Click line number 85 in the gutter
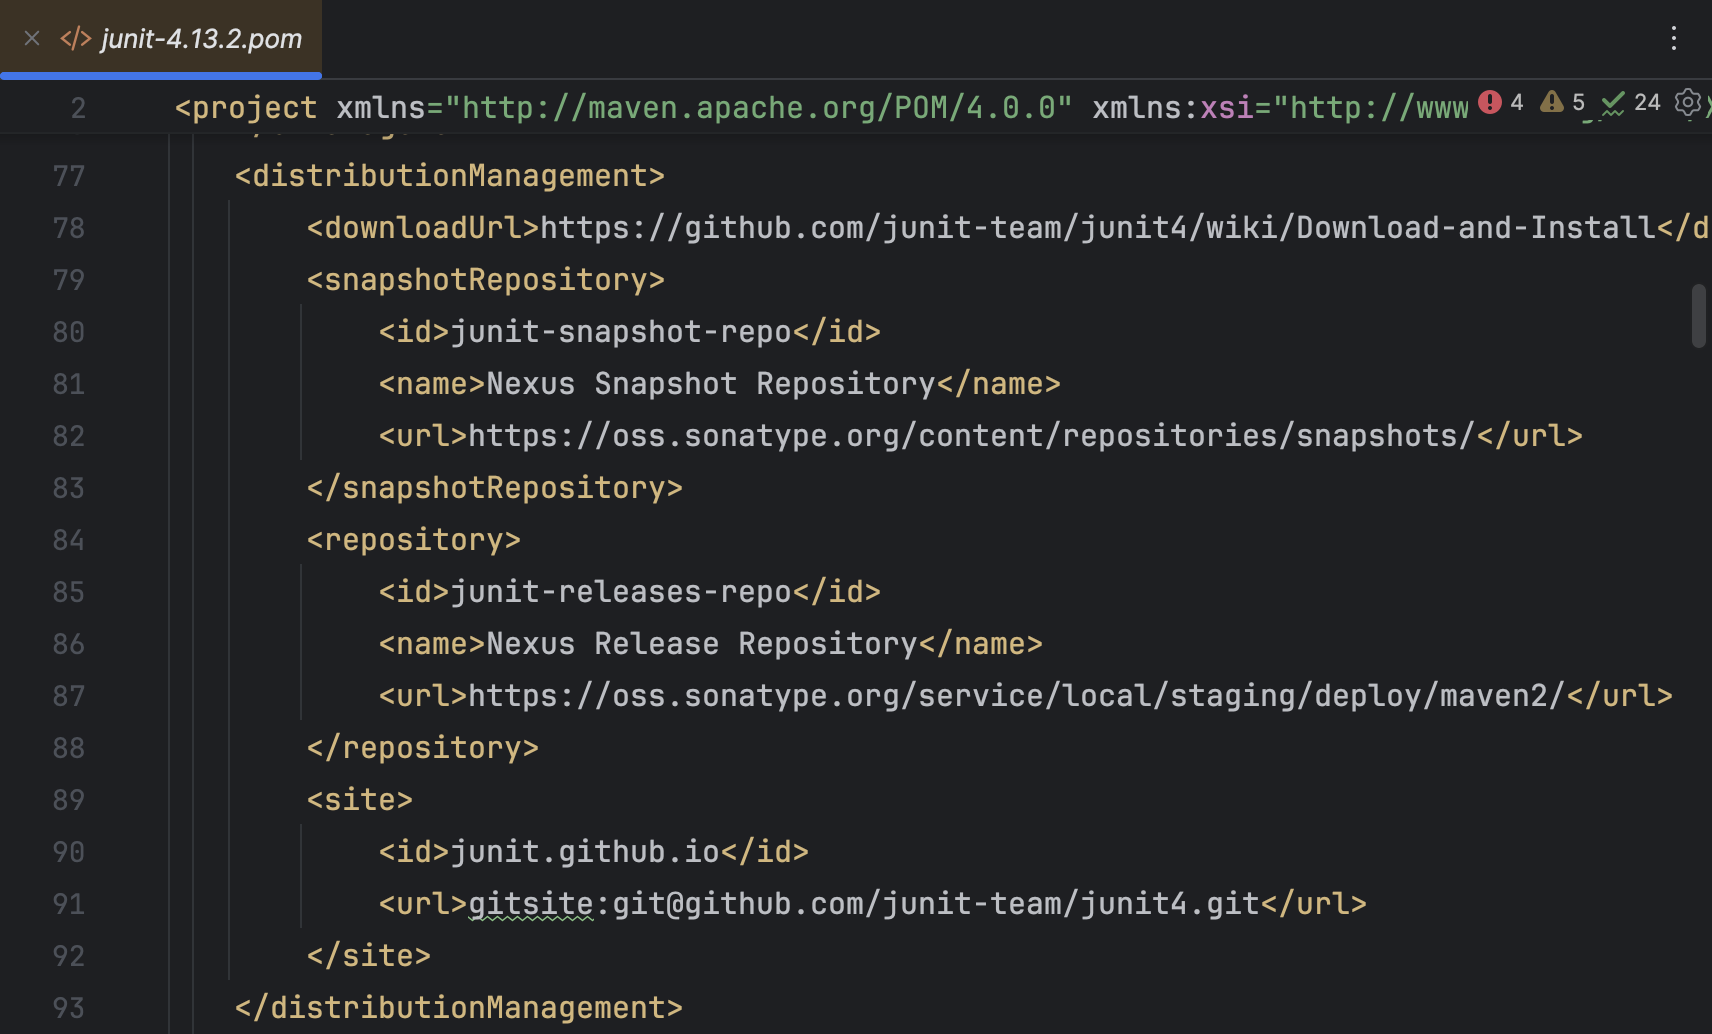Viewport: 1712px width, 1034px height. click(x=69, y=591)
